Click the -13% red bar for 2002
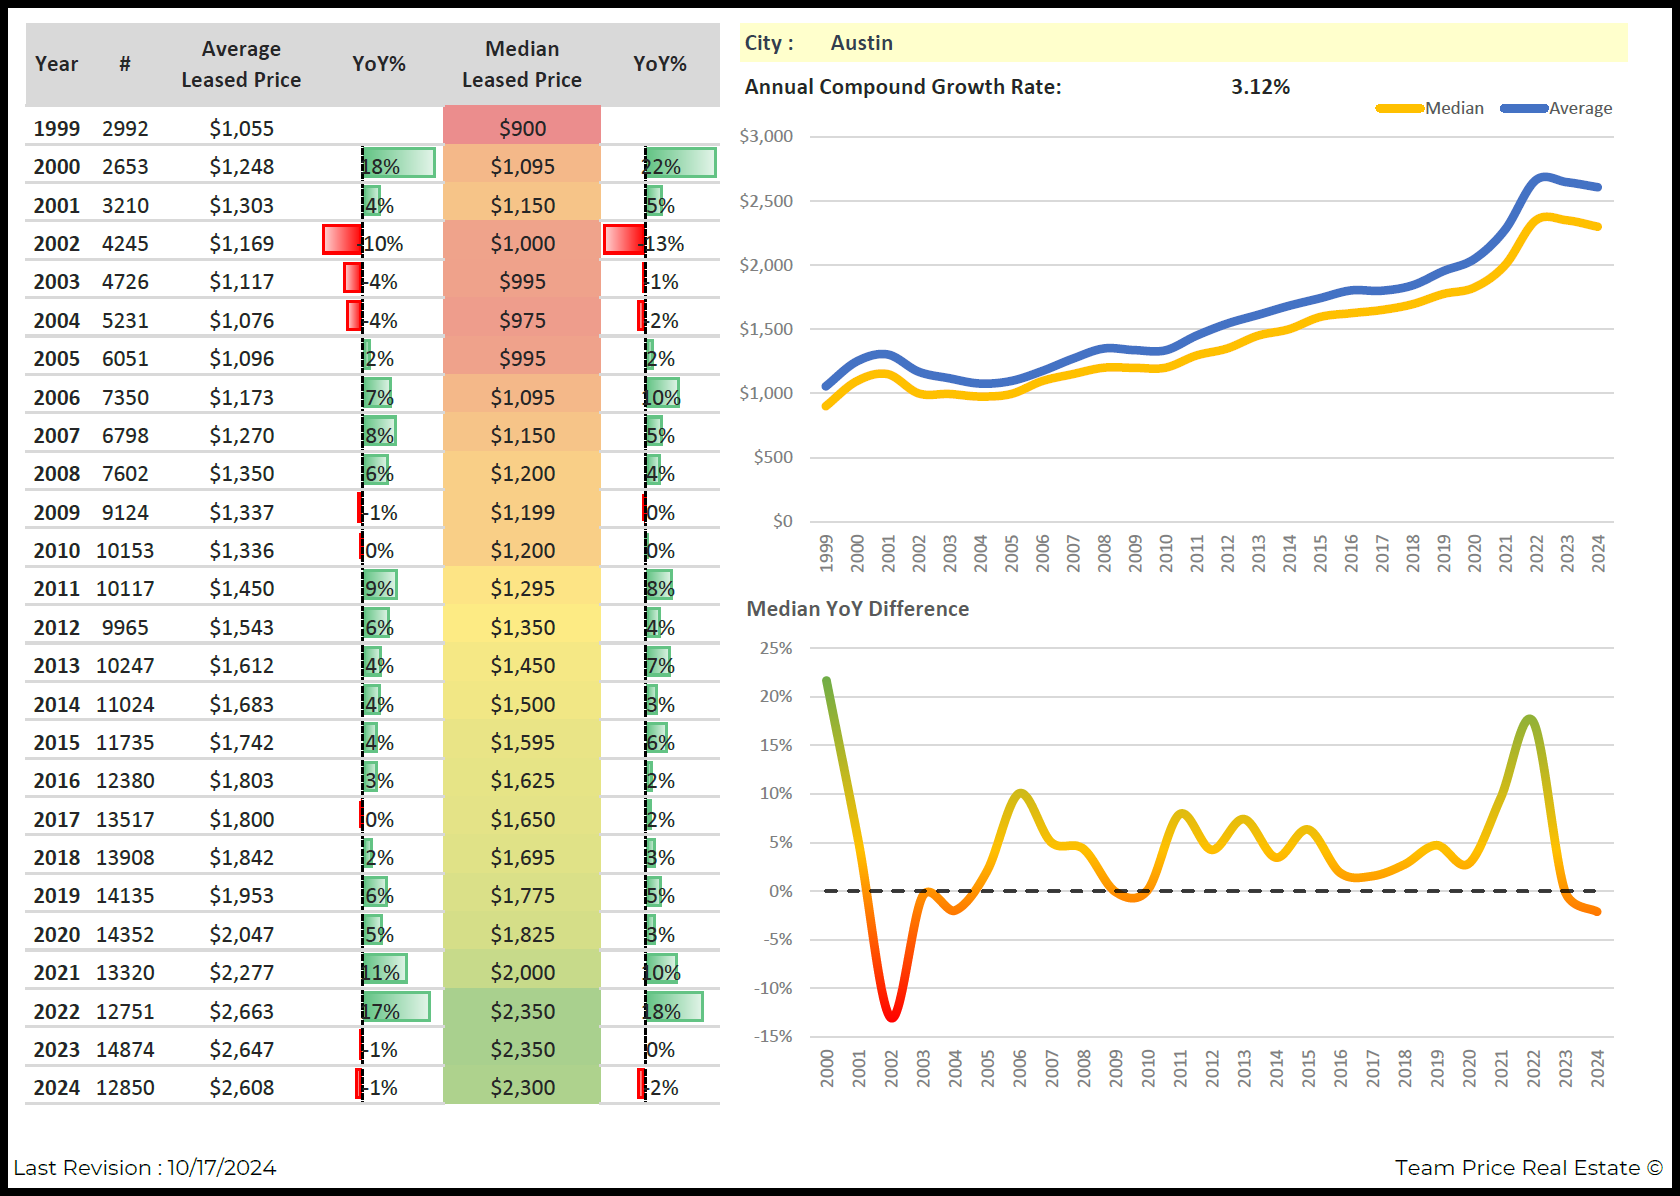This screenshot has height=1196, width=1680. pos(625,241)
